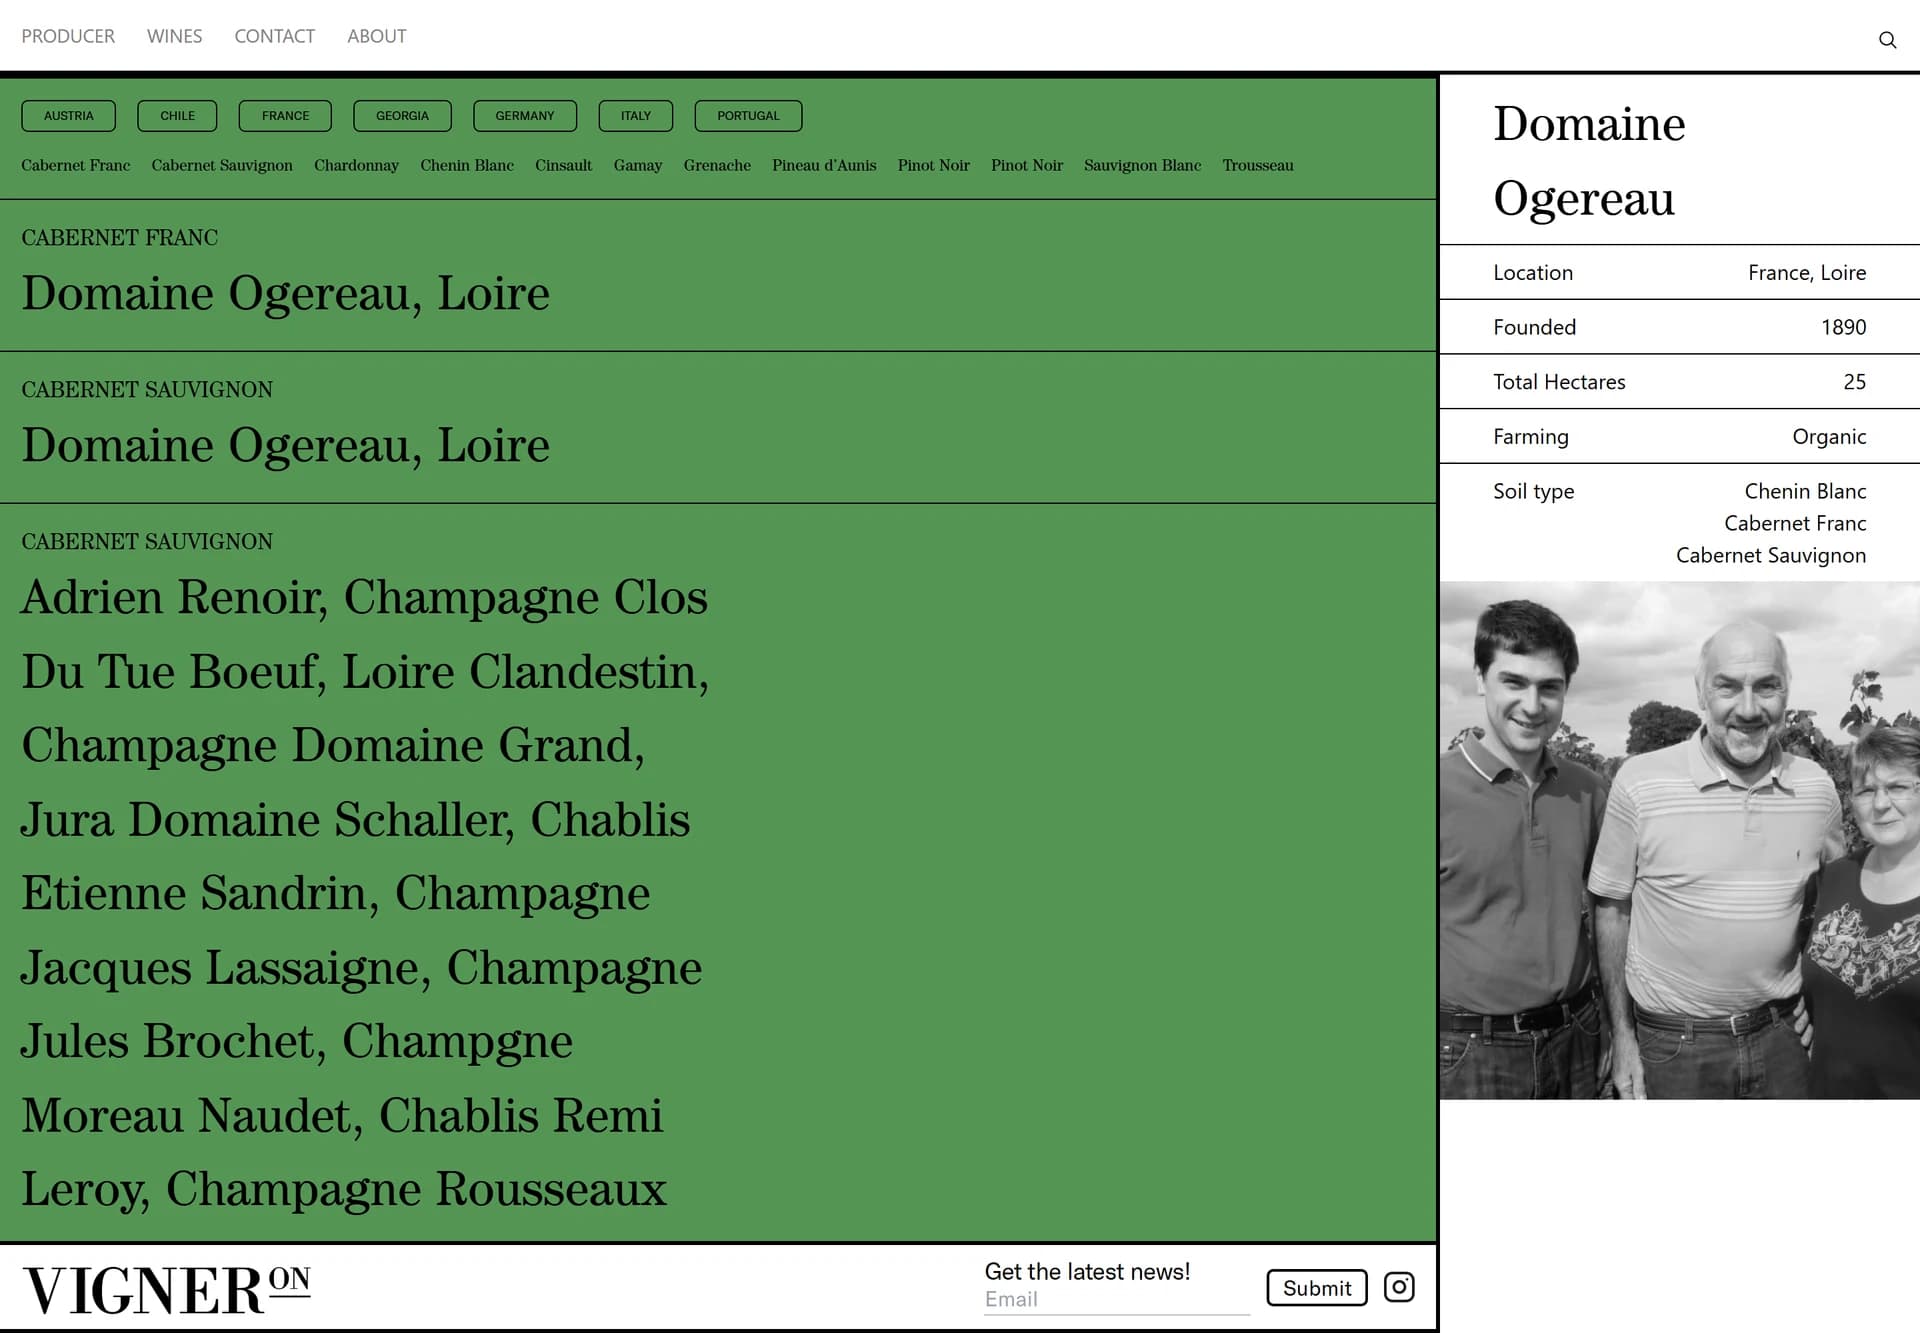
Task: Click the Jules Brochet, Champgne entry
Action: tap(297, 1041)
